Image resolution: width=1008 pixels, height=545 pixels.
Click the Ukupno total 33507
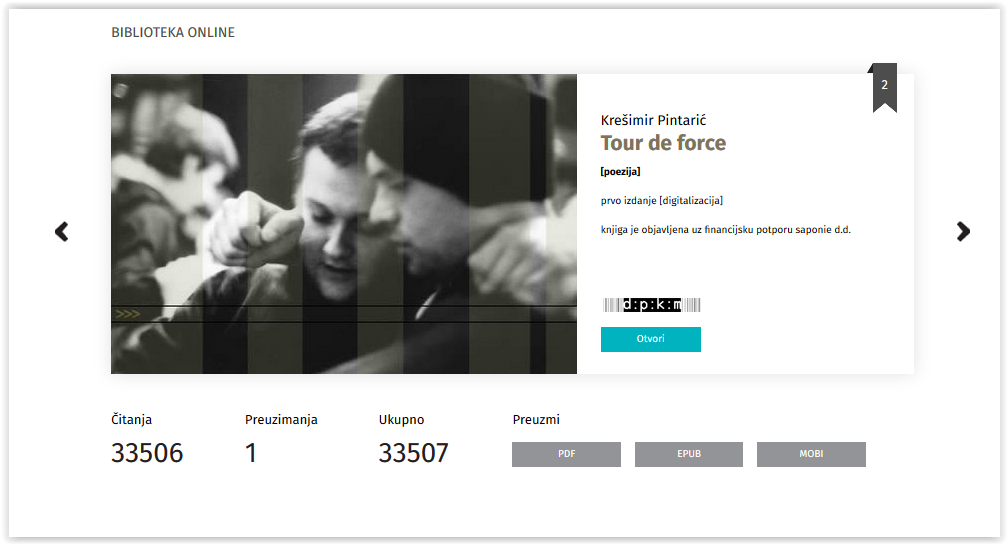click(x=413, y=453)
